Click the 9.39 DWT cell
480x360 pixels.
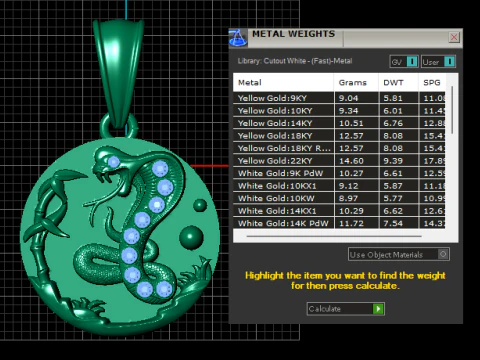point(399,161)
